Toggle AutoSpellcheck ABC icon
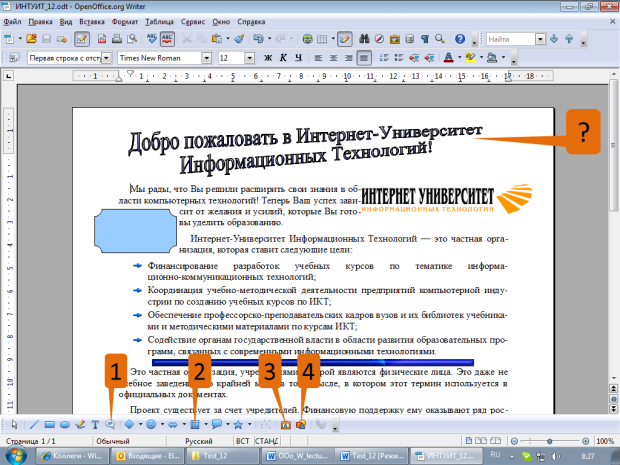 167,39
